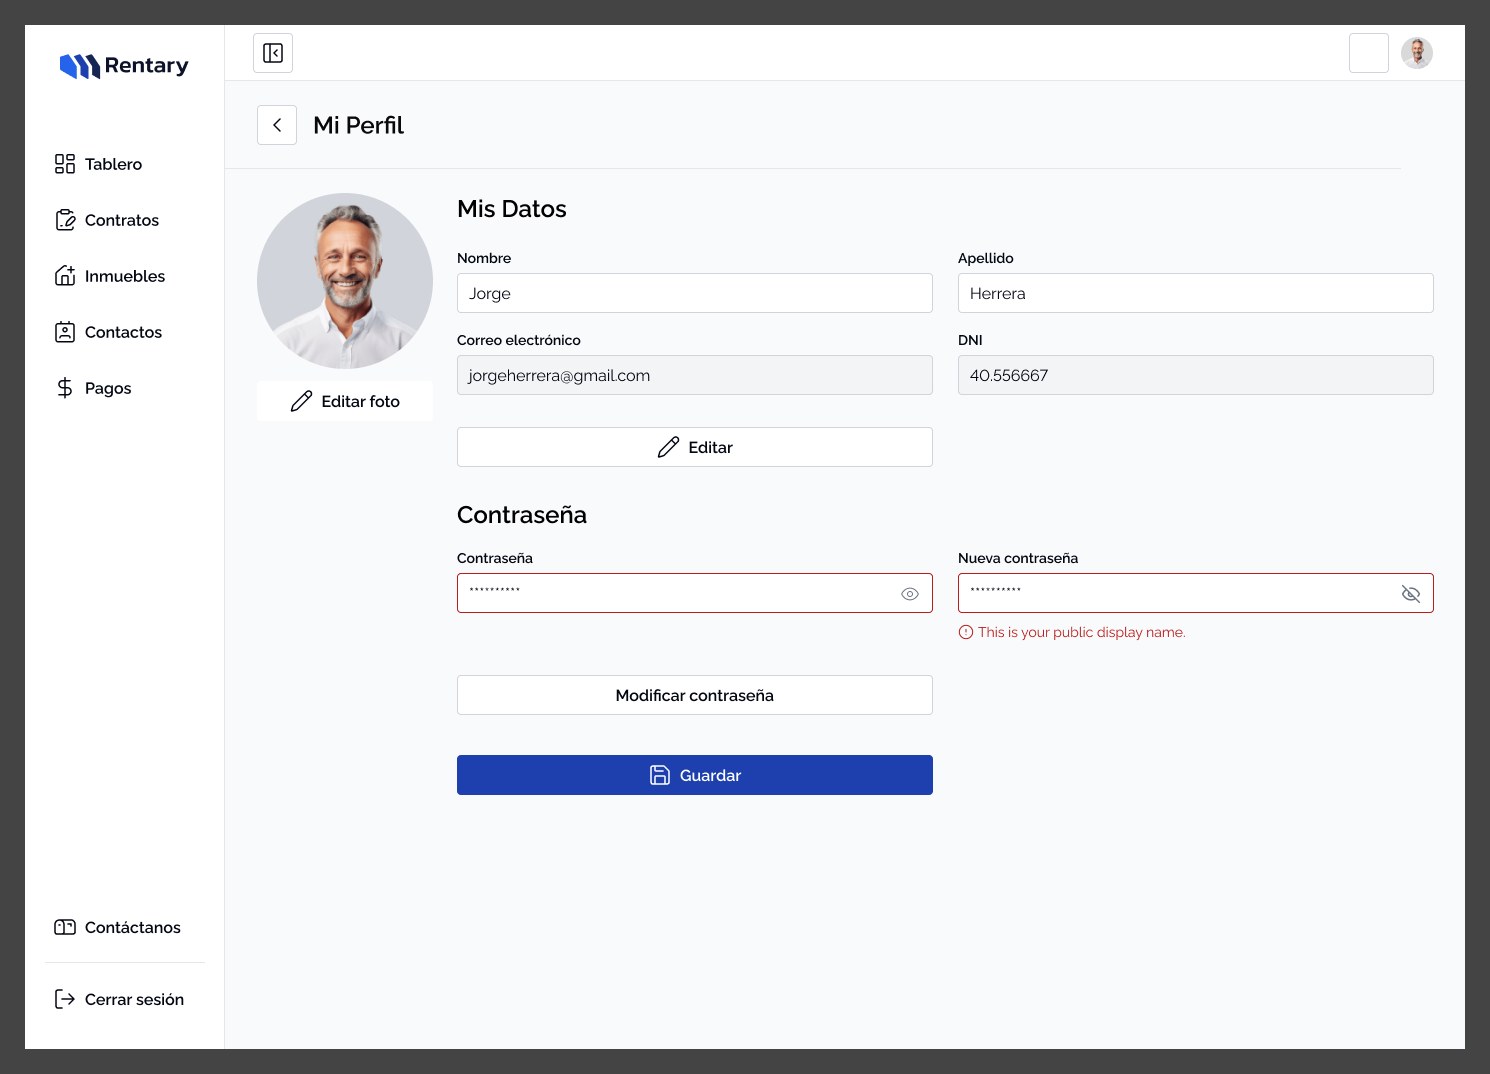
Task: Click the Correo electrónico field
Action: pyautogui.click(x=695, y=375)
